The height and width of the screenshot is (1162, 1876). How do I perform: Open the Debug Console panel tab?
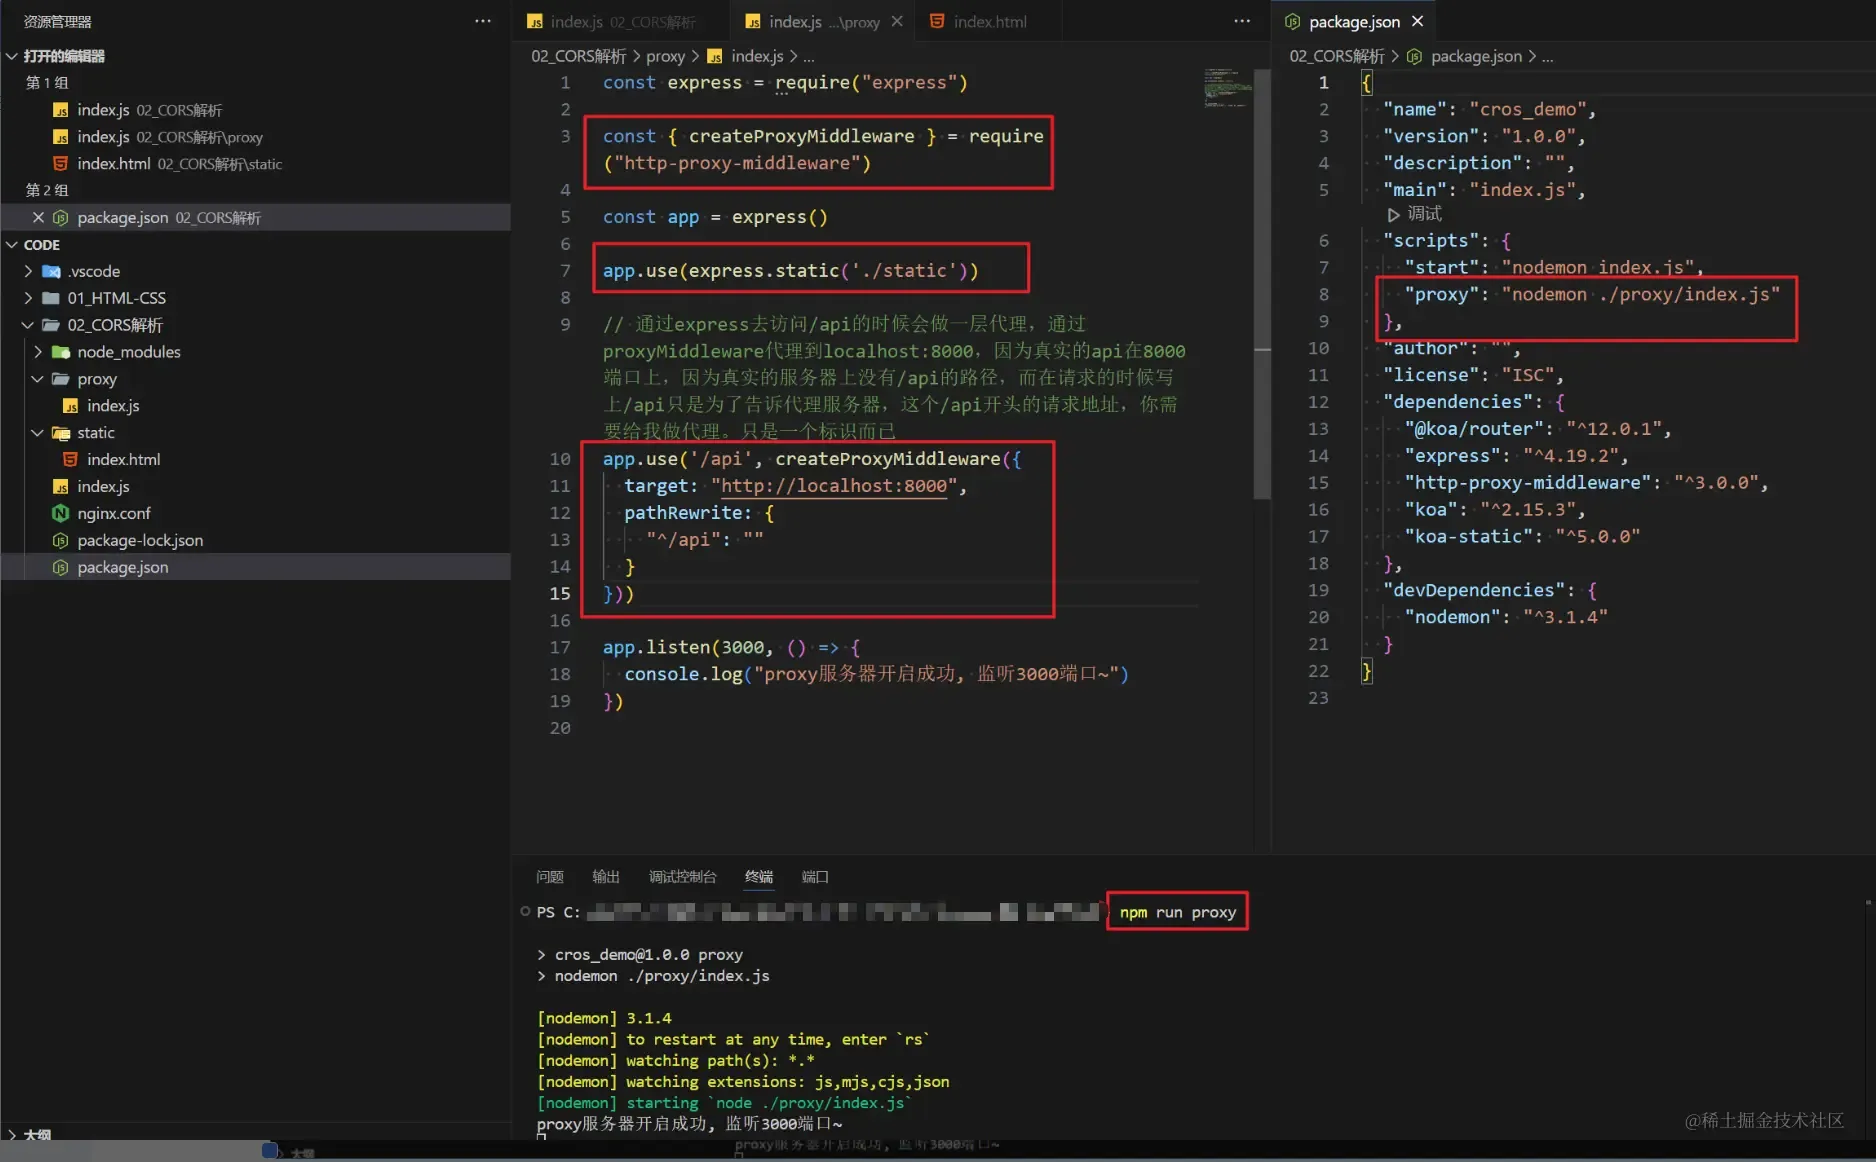point(683,877)
